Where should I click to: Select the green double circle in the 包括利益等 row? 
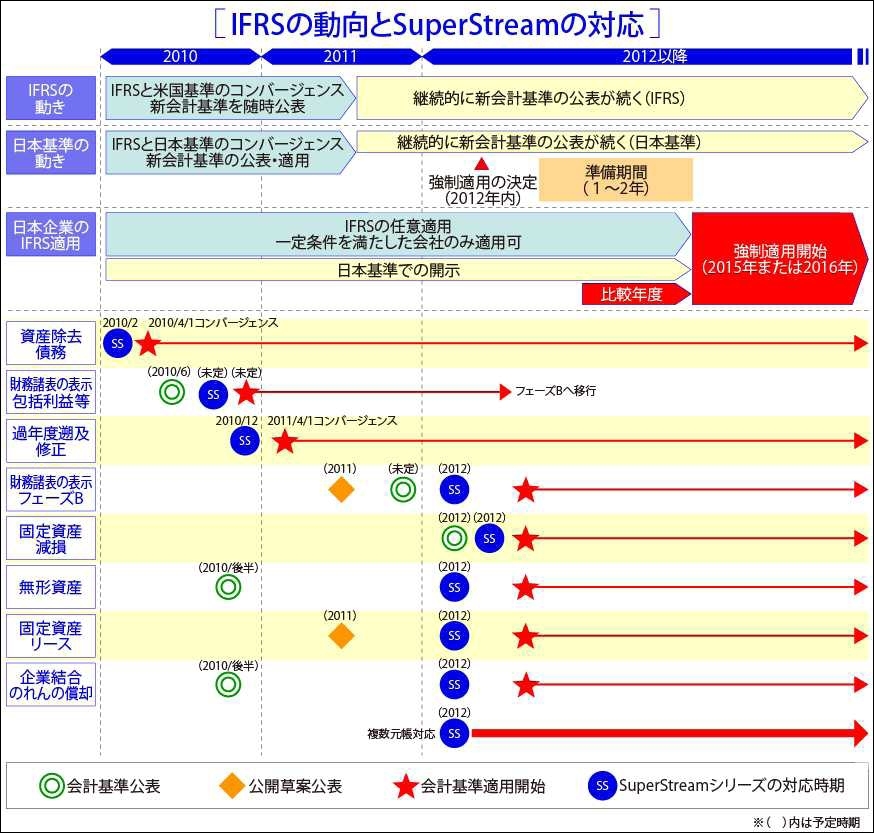tap(172, 392)
